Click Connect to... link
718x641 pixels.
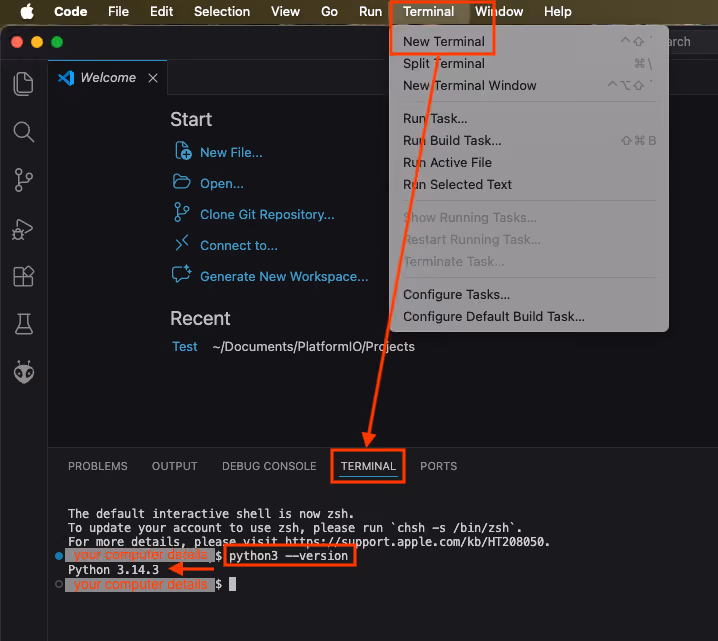click(239, 246)
